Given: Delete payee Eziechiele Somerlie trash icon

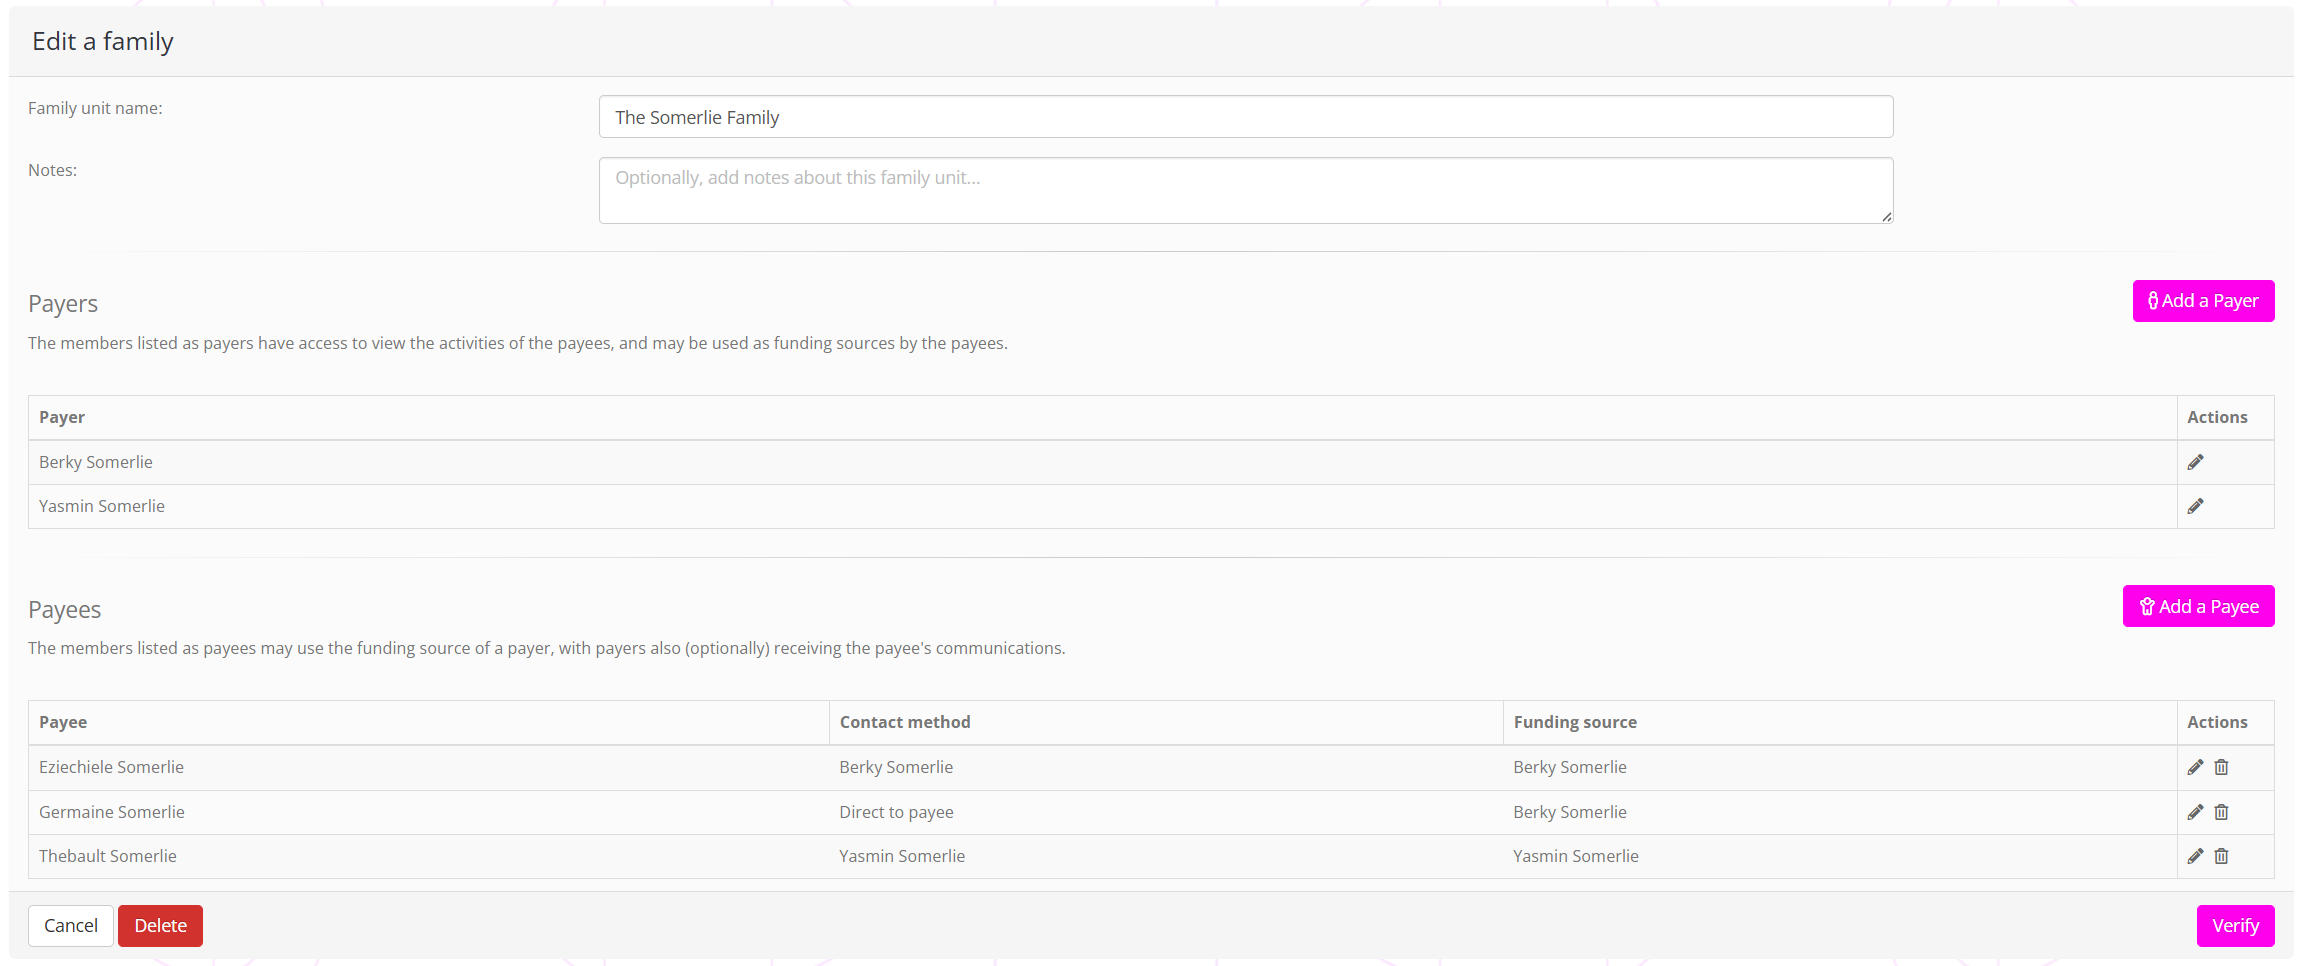Looking at the screenshot, I should pos(2221,767).
